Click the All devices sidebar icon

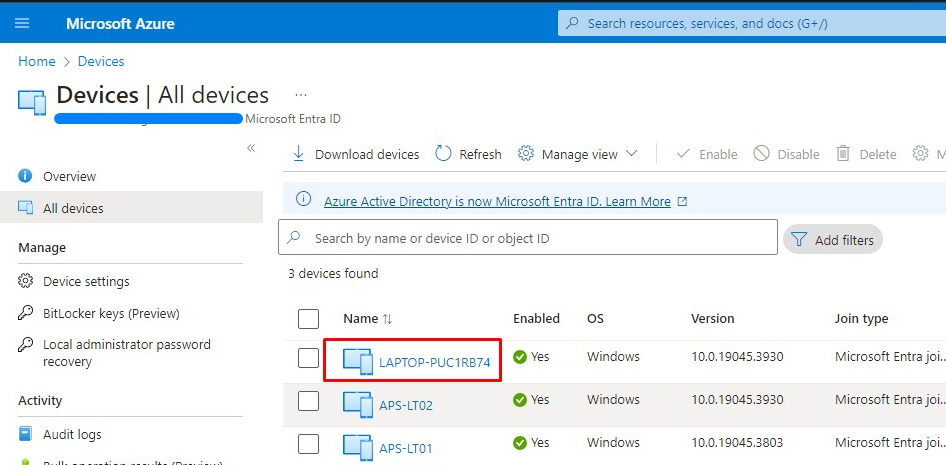[x=25, y=208]
